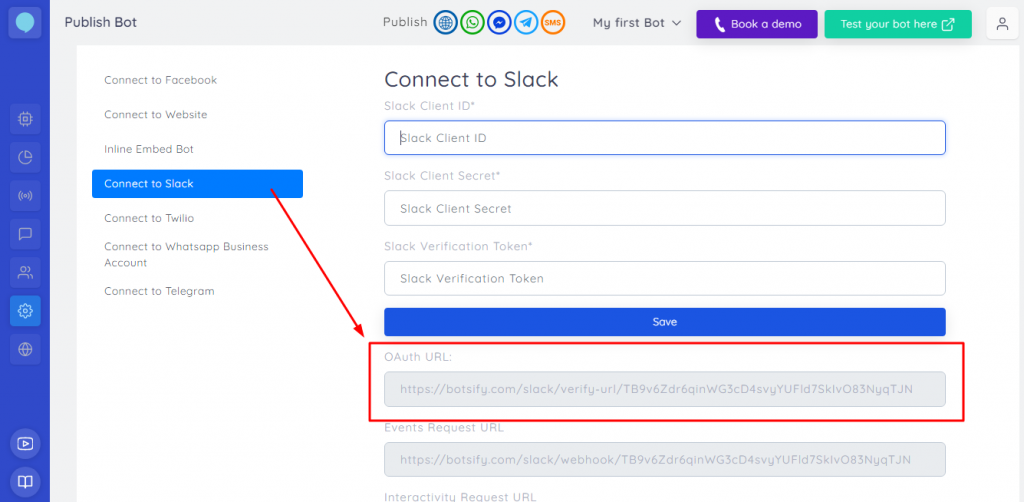
Task: Open the chat message sidebar icon
Action: click(25, 234)
